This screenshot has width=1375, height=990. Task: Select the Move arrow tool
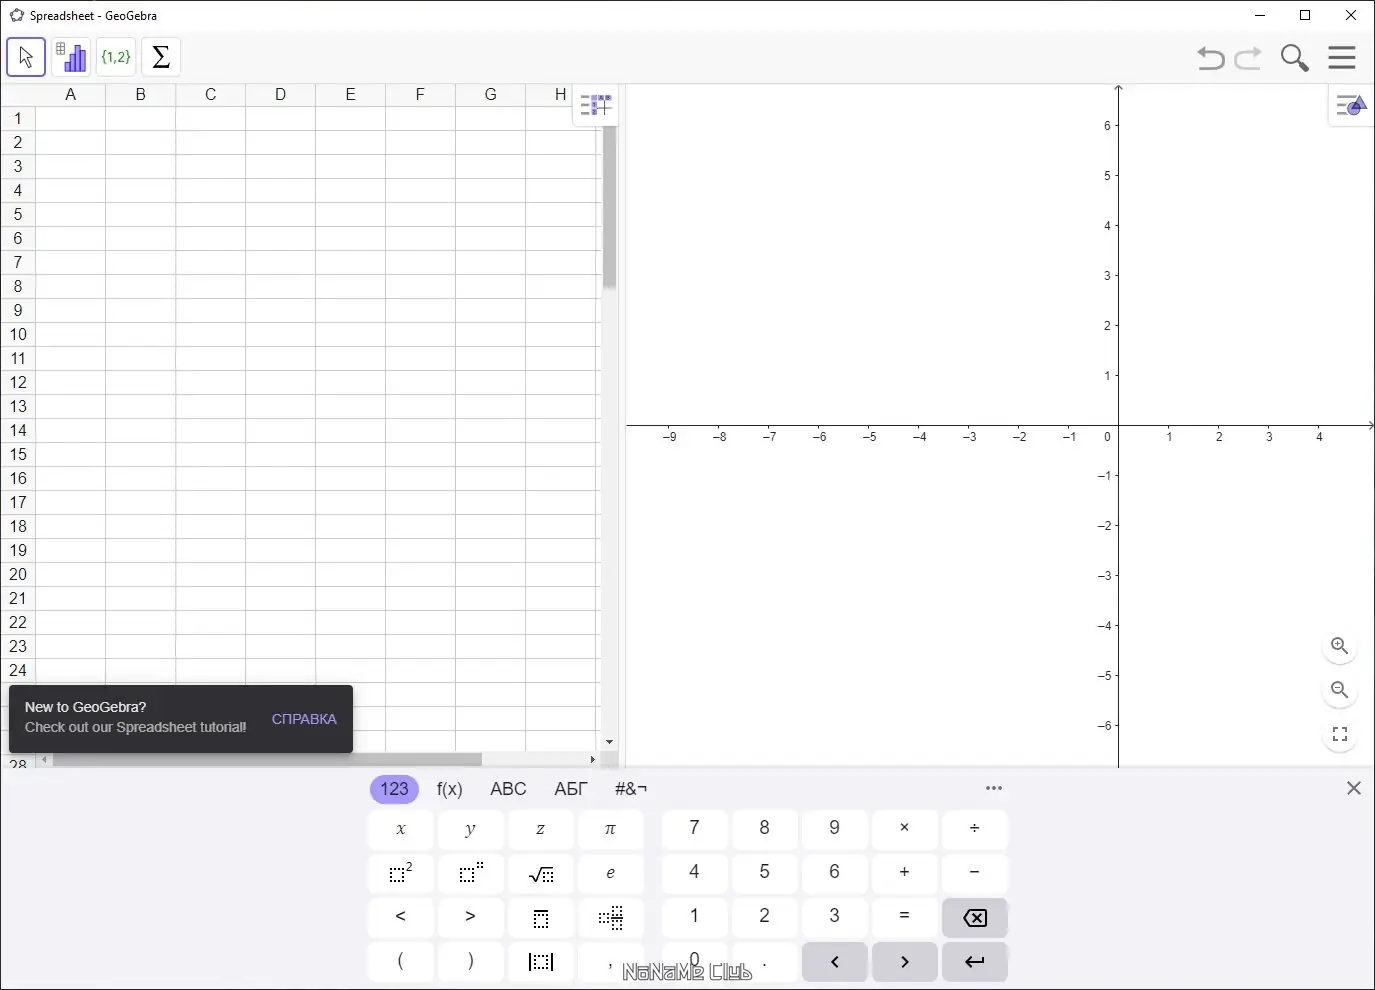pos(26,57)
